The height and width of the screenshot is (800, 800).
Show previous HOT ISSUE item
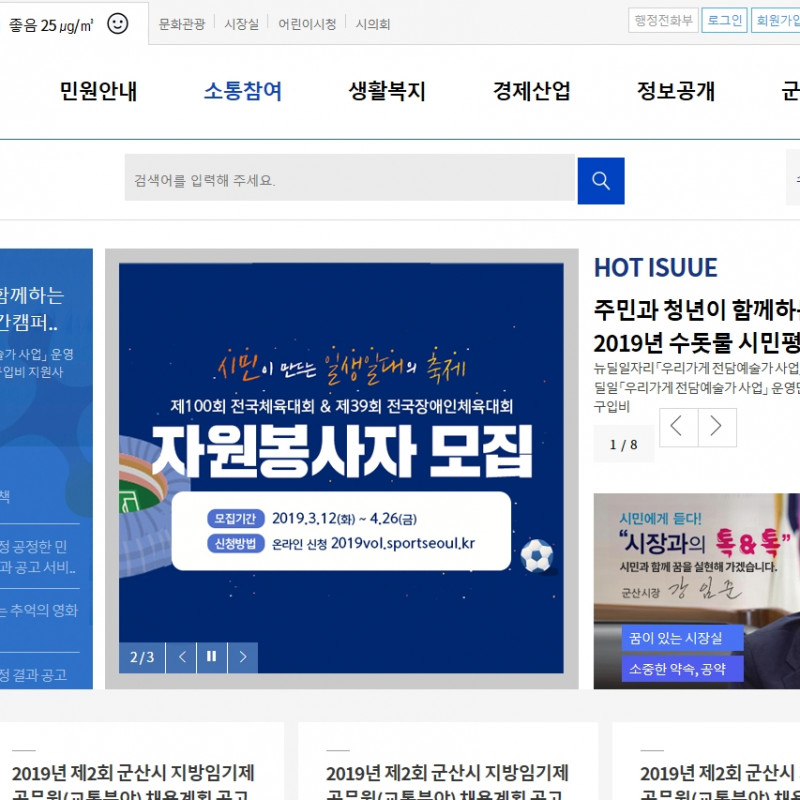[x=677, y=427]
